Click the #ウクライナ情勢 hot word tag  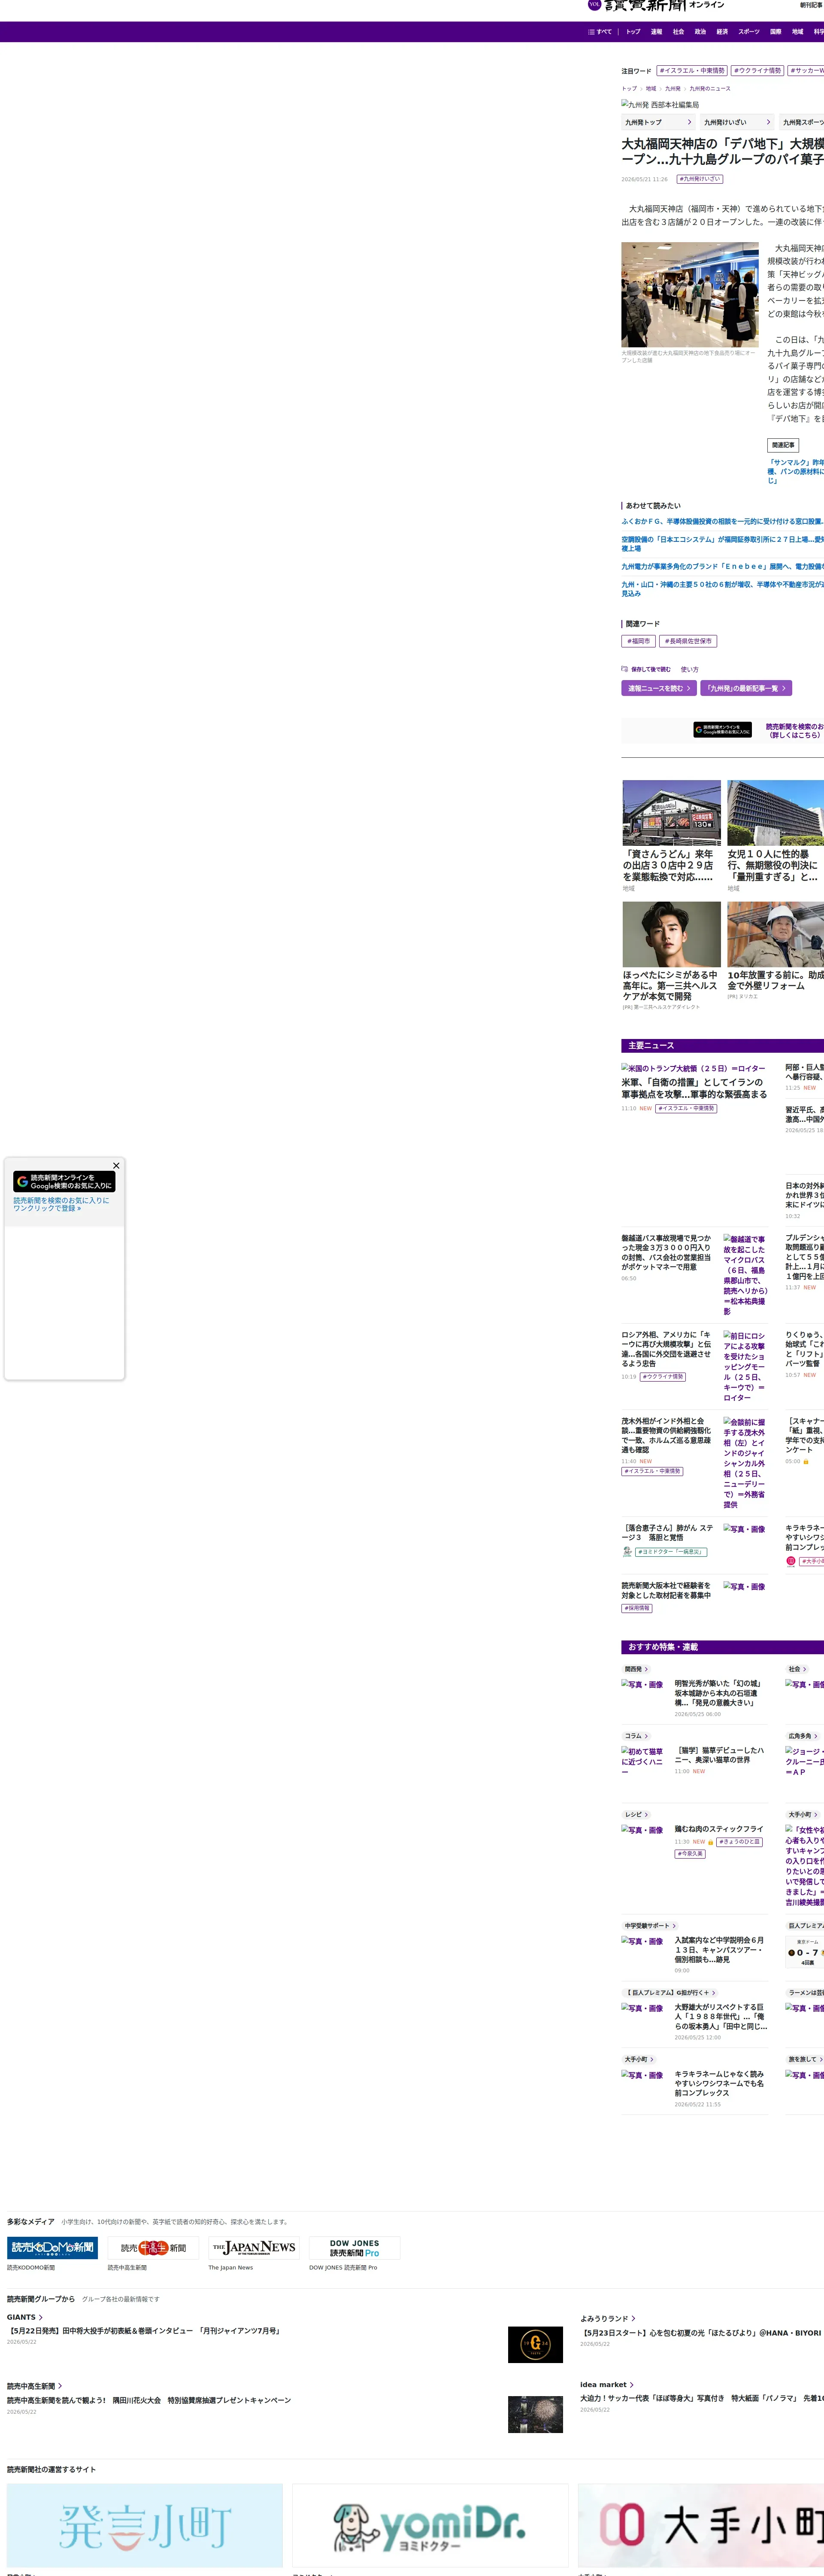tap(757, 71)
